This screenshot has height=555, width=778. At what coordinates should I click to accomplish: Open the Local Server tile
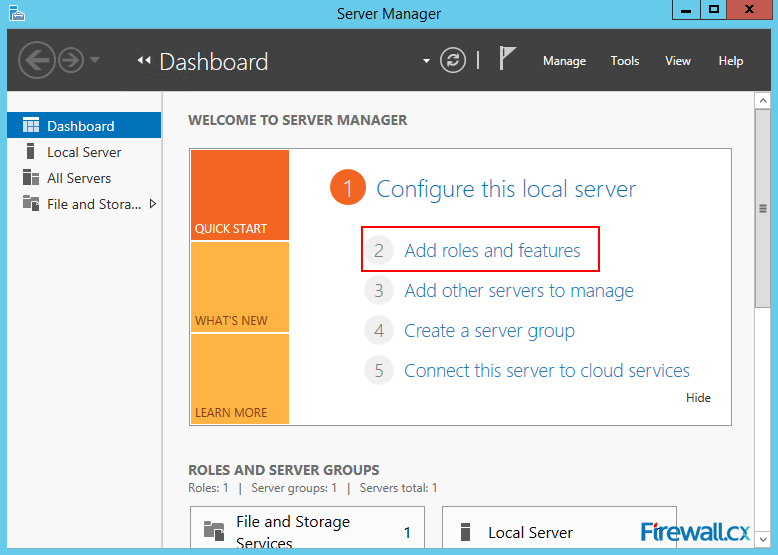[559, 527]
